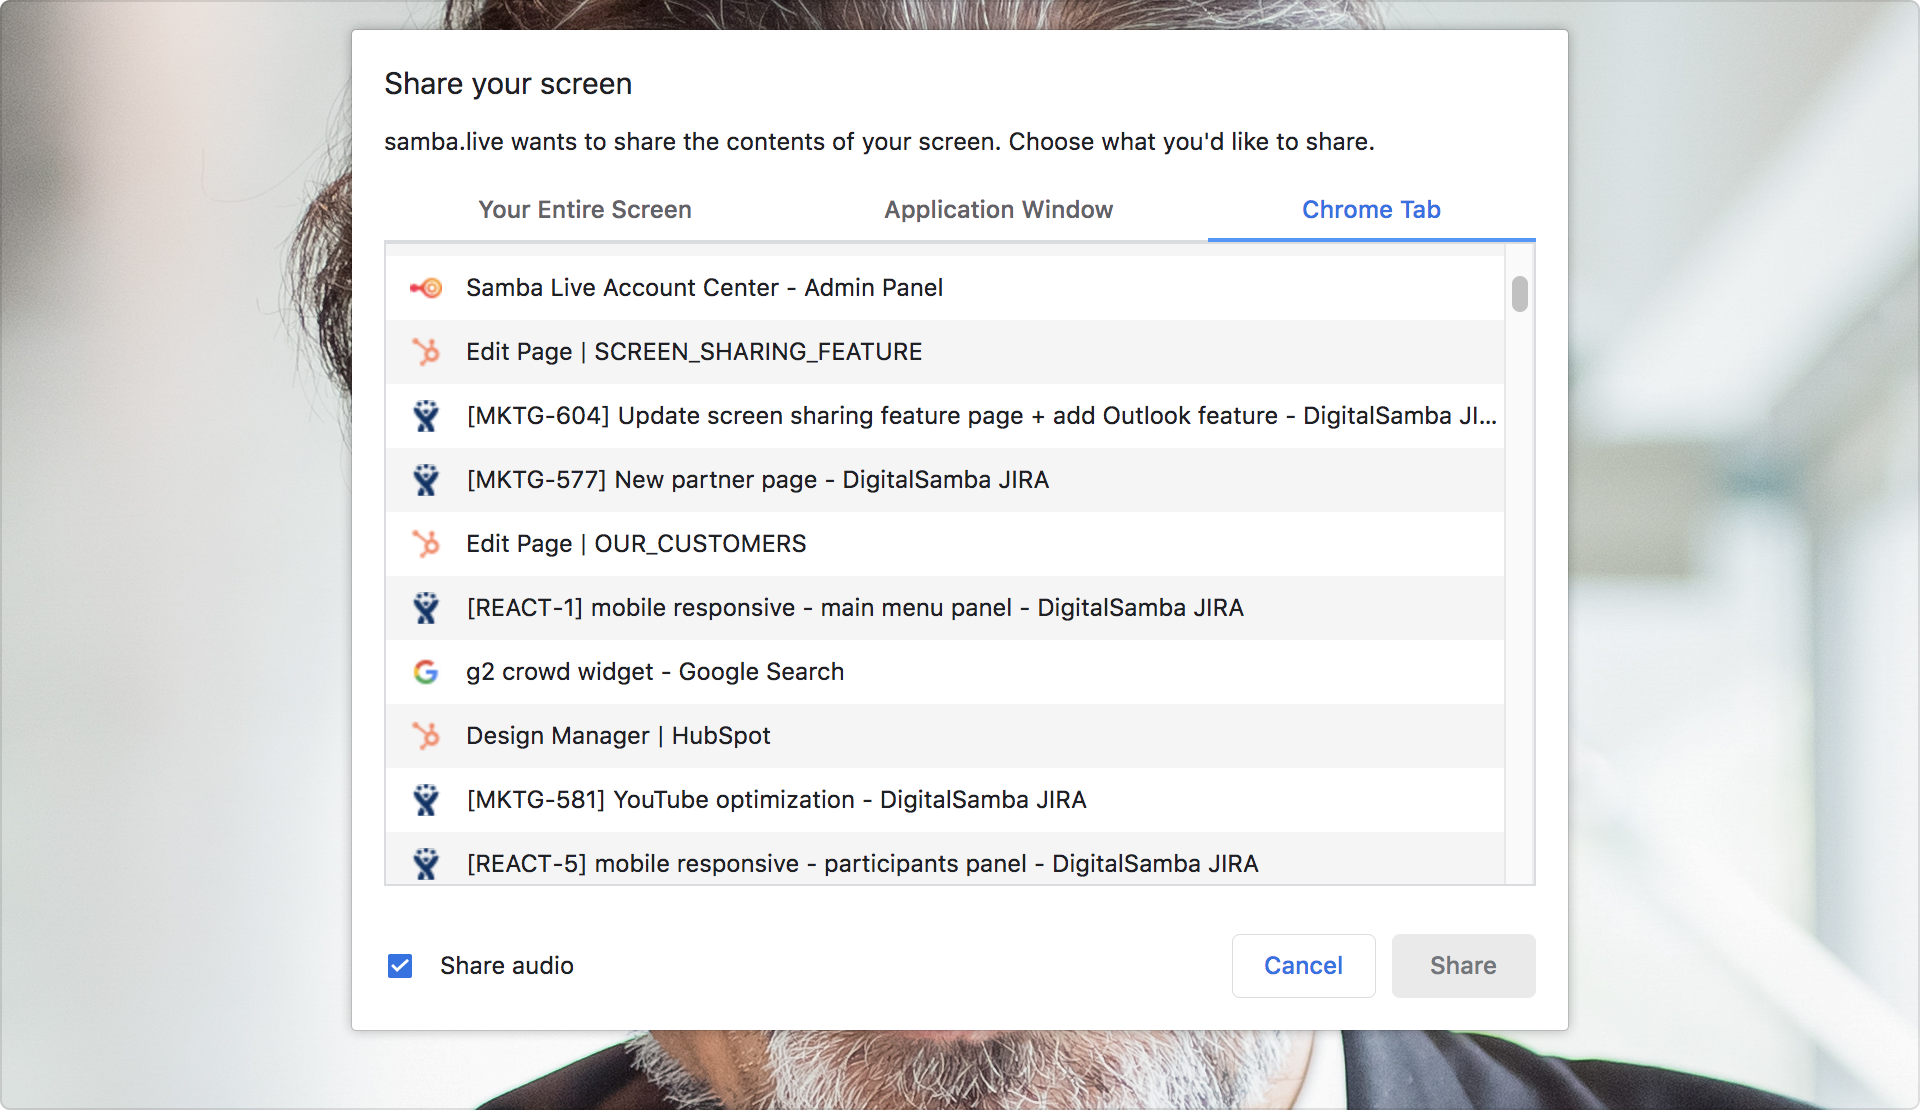Choose g2 crowd widget - Google Search
Viewport: 1920px width, 1110px height.
pyautogui.click(x=945, y=672)
